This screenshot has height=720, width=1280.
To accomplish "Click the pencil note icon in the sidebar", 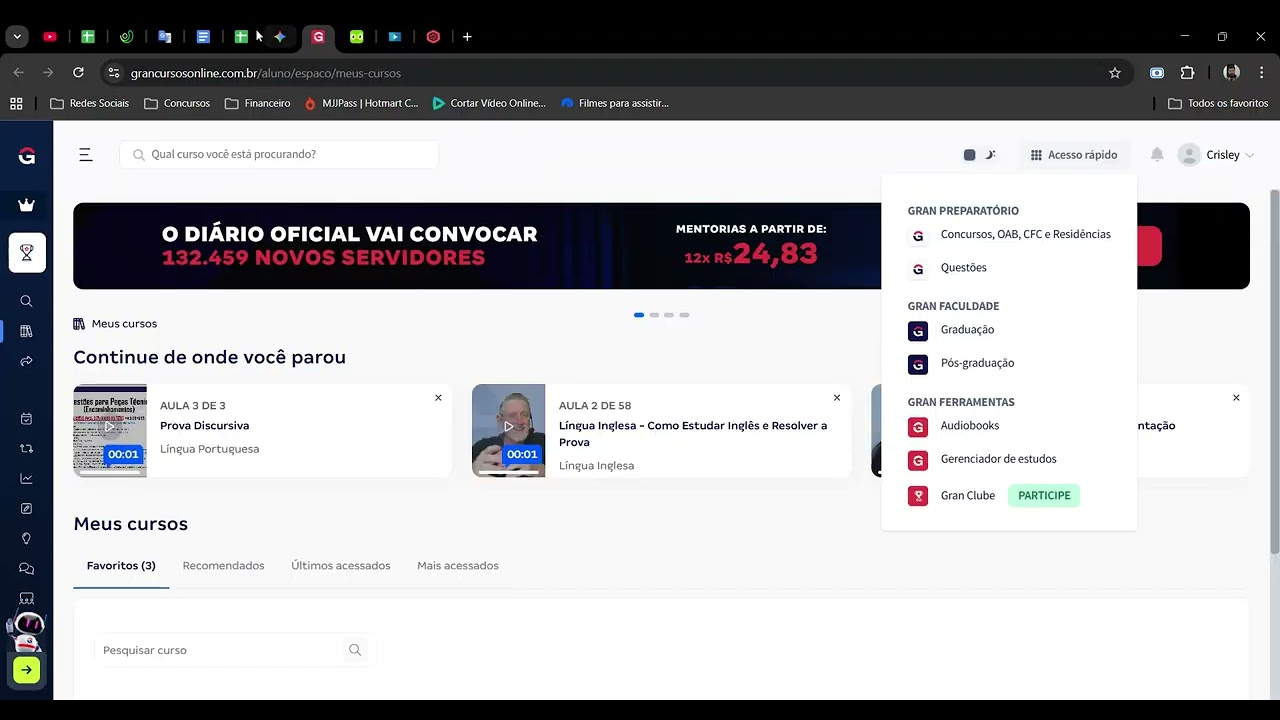I will pyautogui.click(x=27, y=509).
